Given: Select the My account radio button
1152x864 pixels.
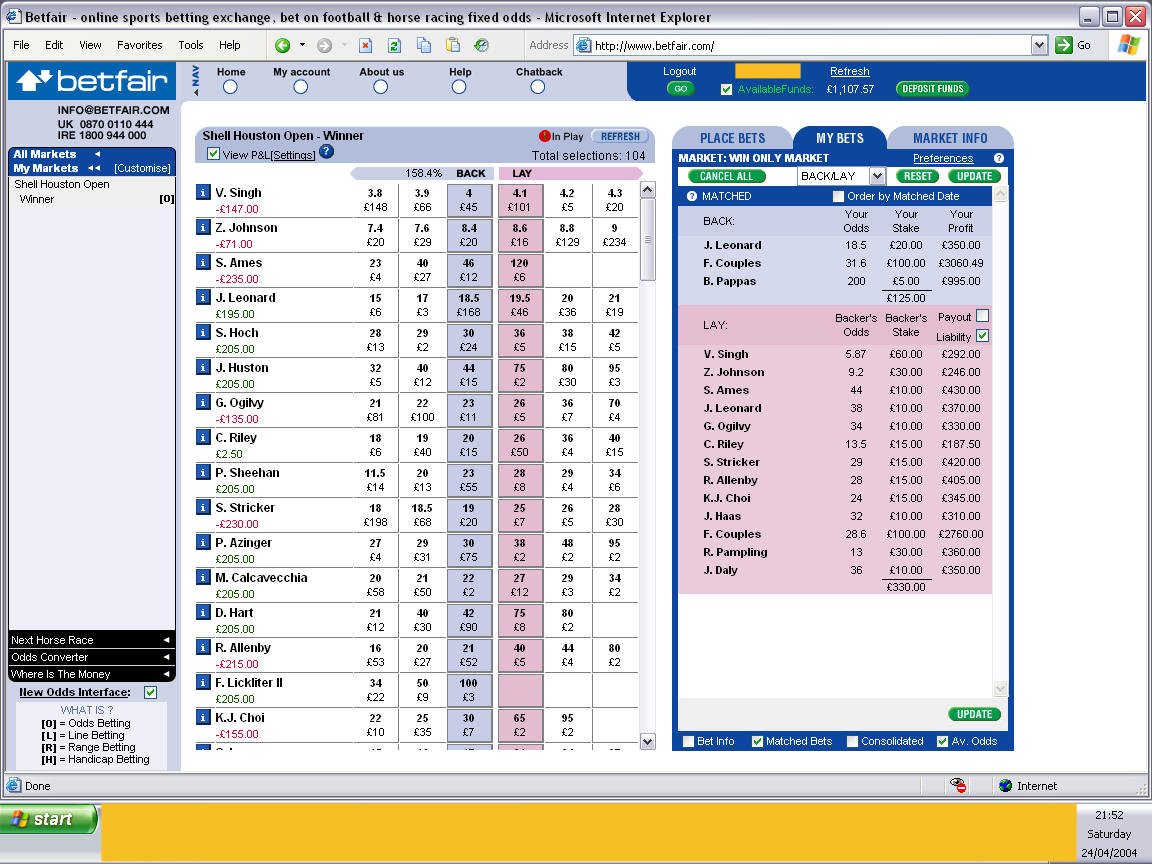Looking at the screenshot, I should click(x=300, y=87).
